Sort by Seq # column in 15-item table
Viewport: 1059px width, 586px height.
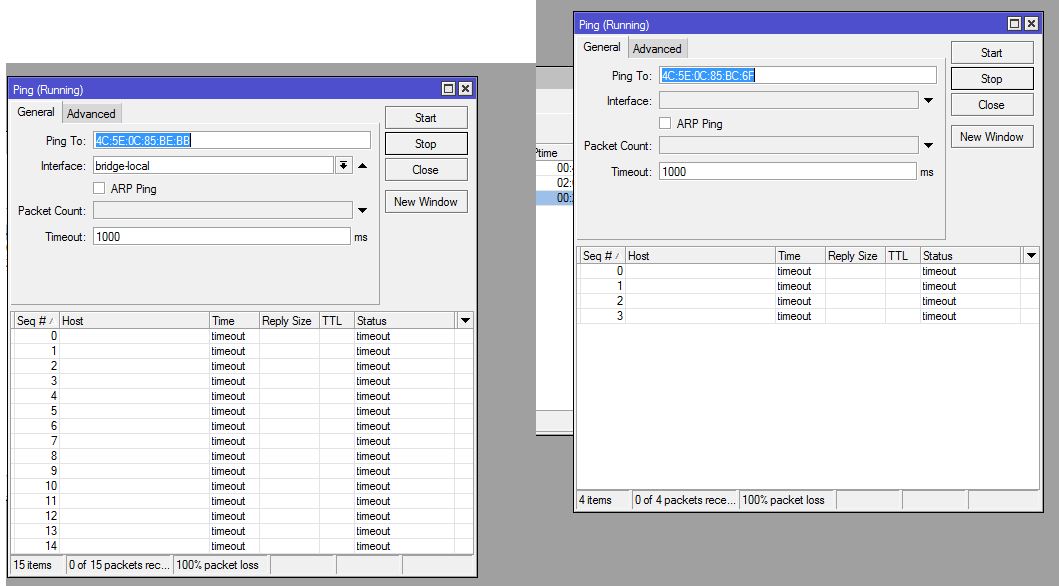(x=34, y=321)
